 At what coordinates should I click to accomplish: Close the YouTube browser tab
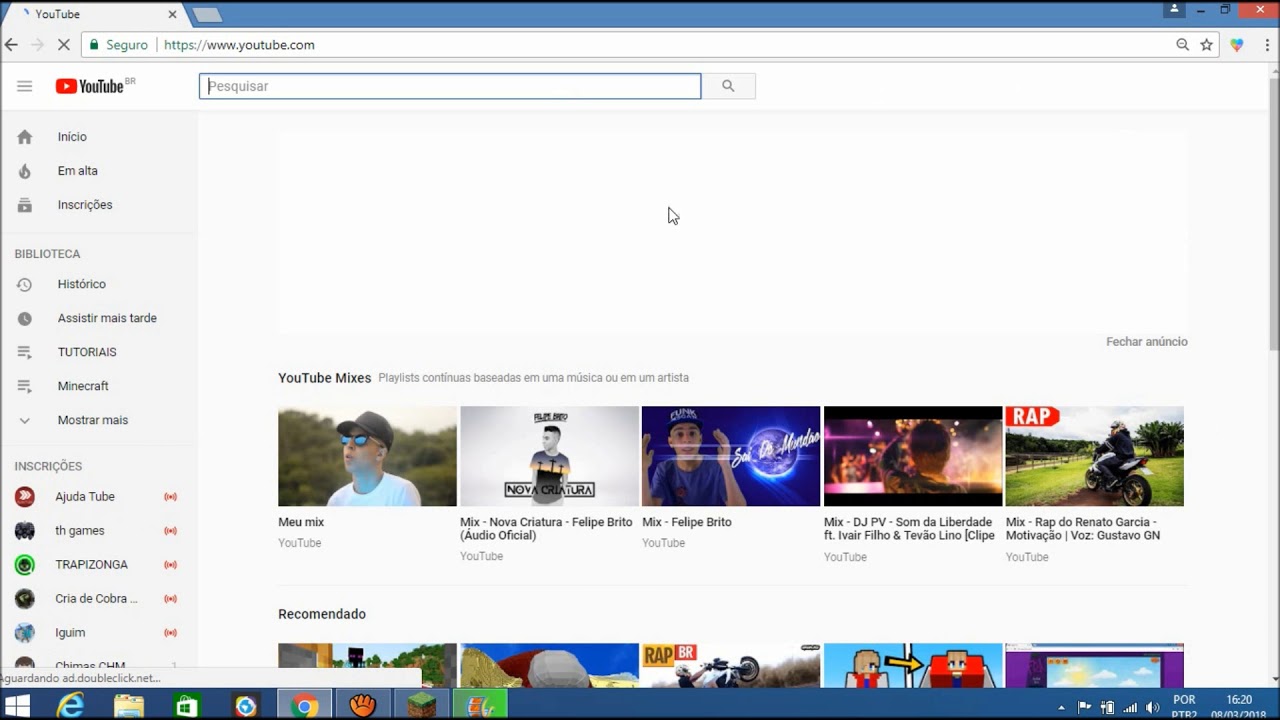coord(173,15)
